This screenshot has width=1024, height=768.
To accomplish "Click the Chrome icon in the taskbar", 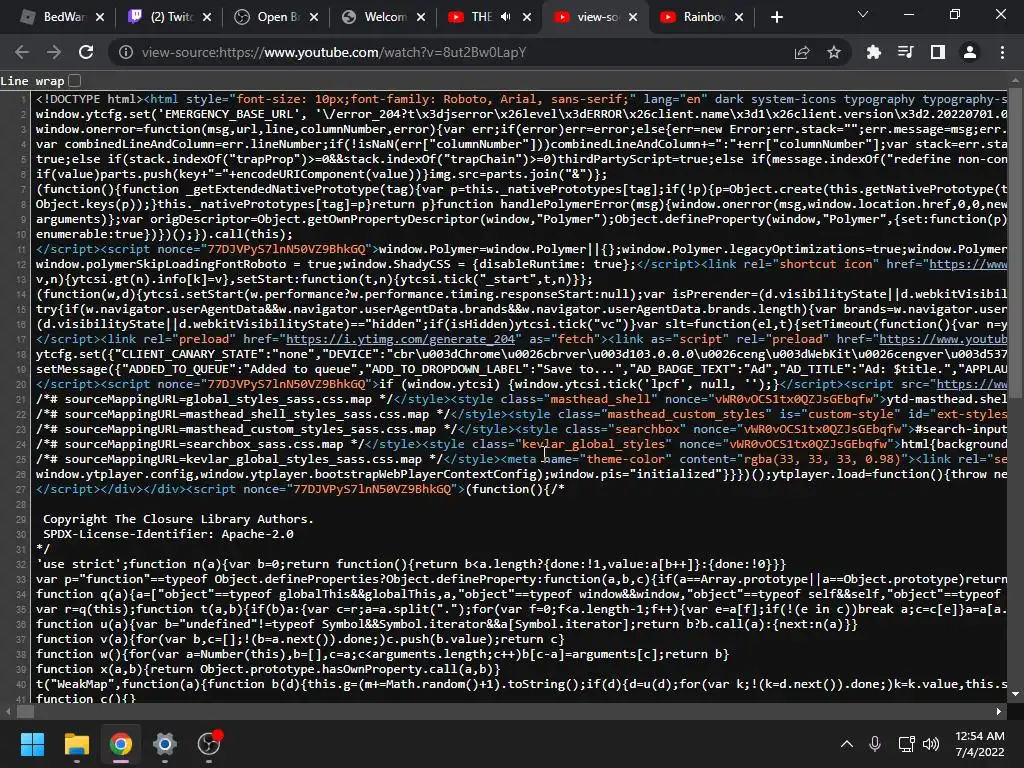I will click(x=121, y=744).
